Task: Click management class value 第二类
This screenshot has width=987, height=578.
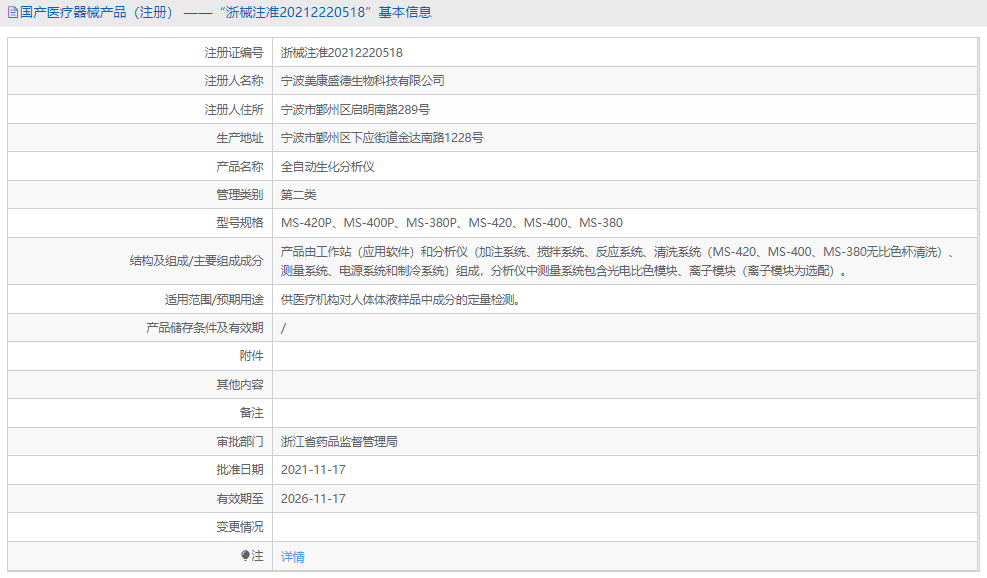Action: (x=298, y=195)
